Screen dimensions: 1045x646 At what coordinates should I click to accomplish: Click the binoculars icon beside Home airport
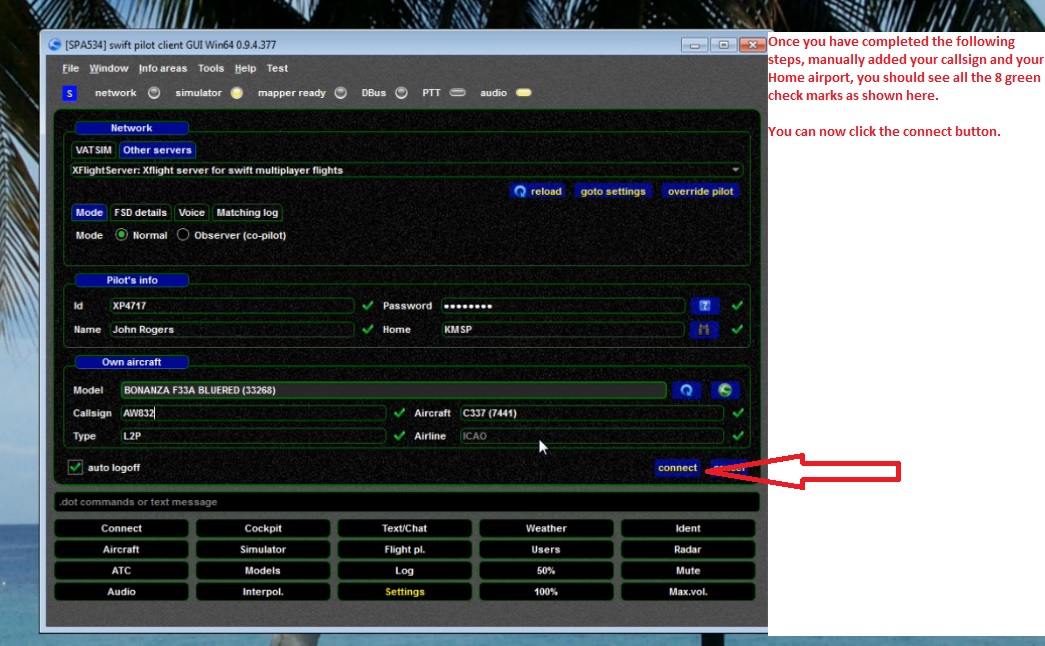pos(704,330)
